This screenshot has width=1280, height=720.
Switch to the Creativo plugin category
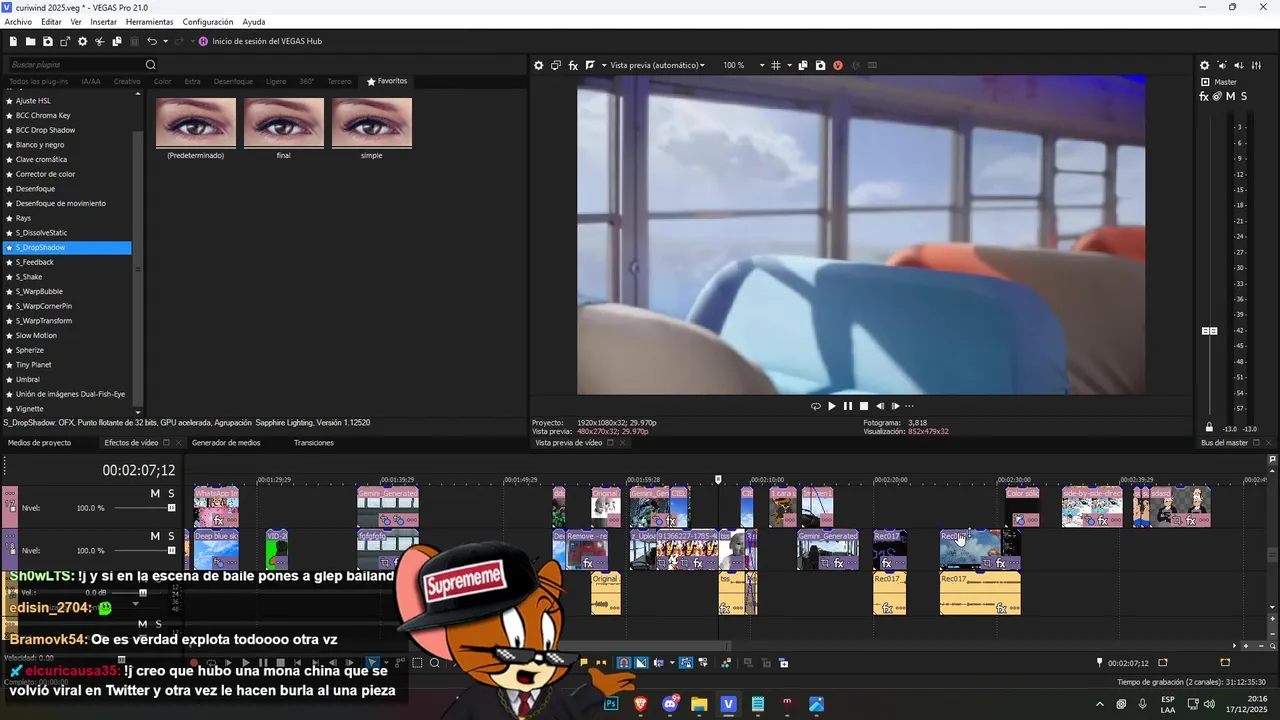[x=127, y=81]
